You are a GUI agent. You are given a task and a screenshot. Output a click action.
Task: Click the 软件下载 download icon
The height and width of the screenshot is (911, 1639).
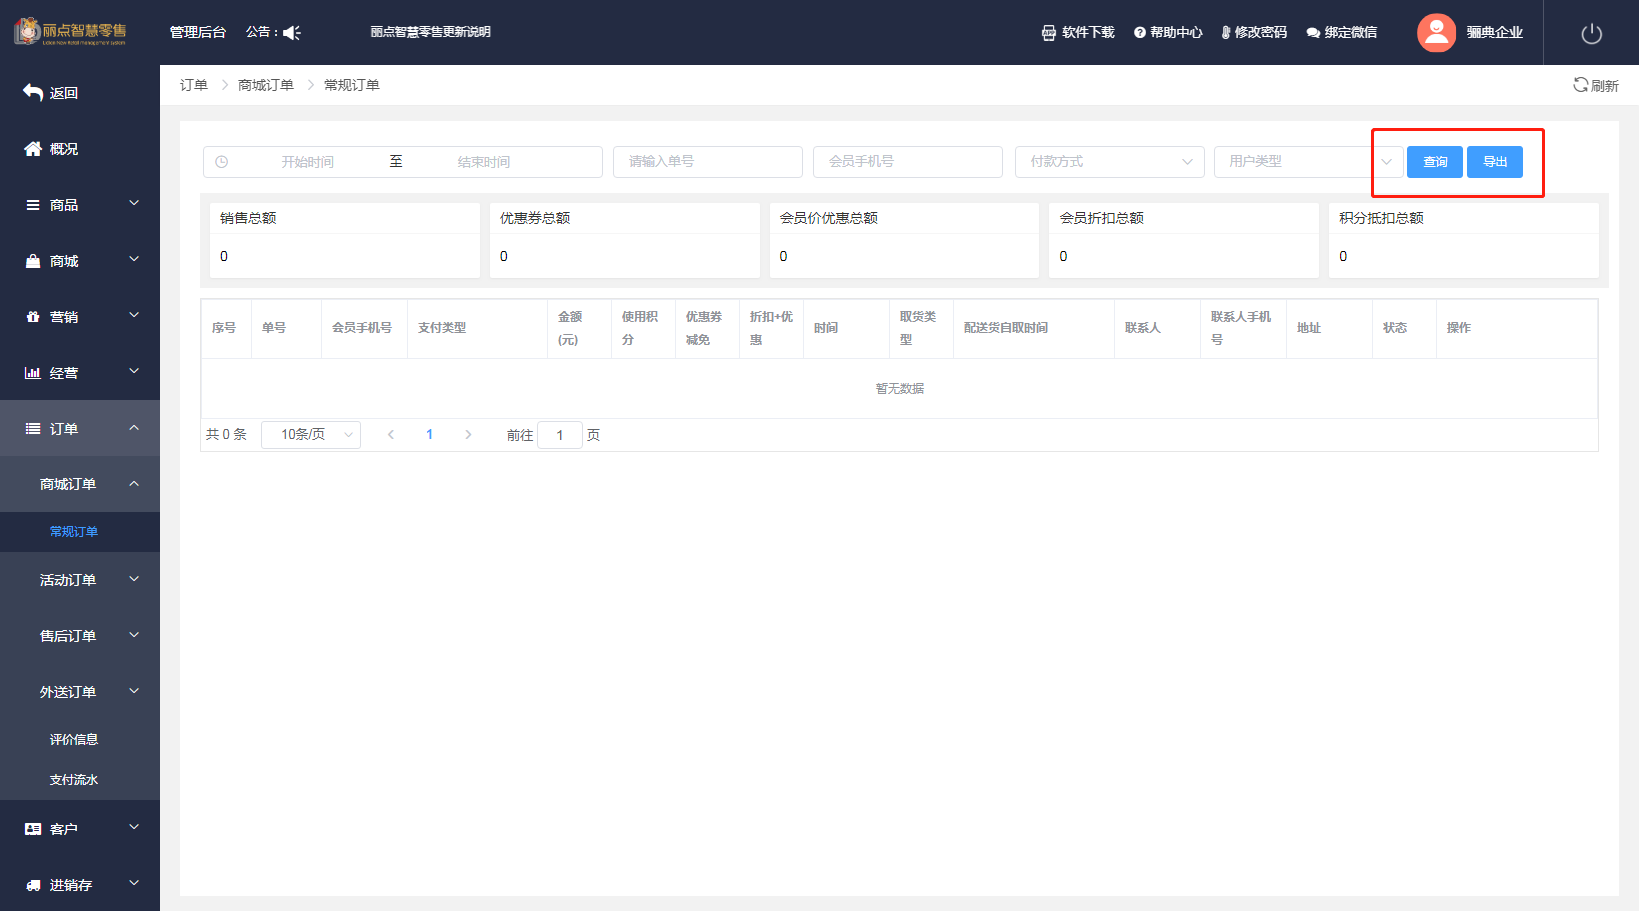1048,32
